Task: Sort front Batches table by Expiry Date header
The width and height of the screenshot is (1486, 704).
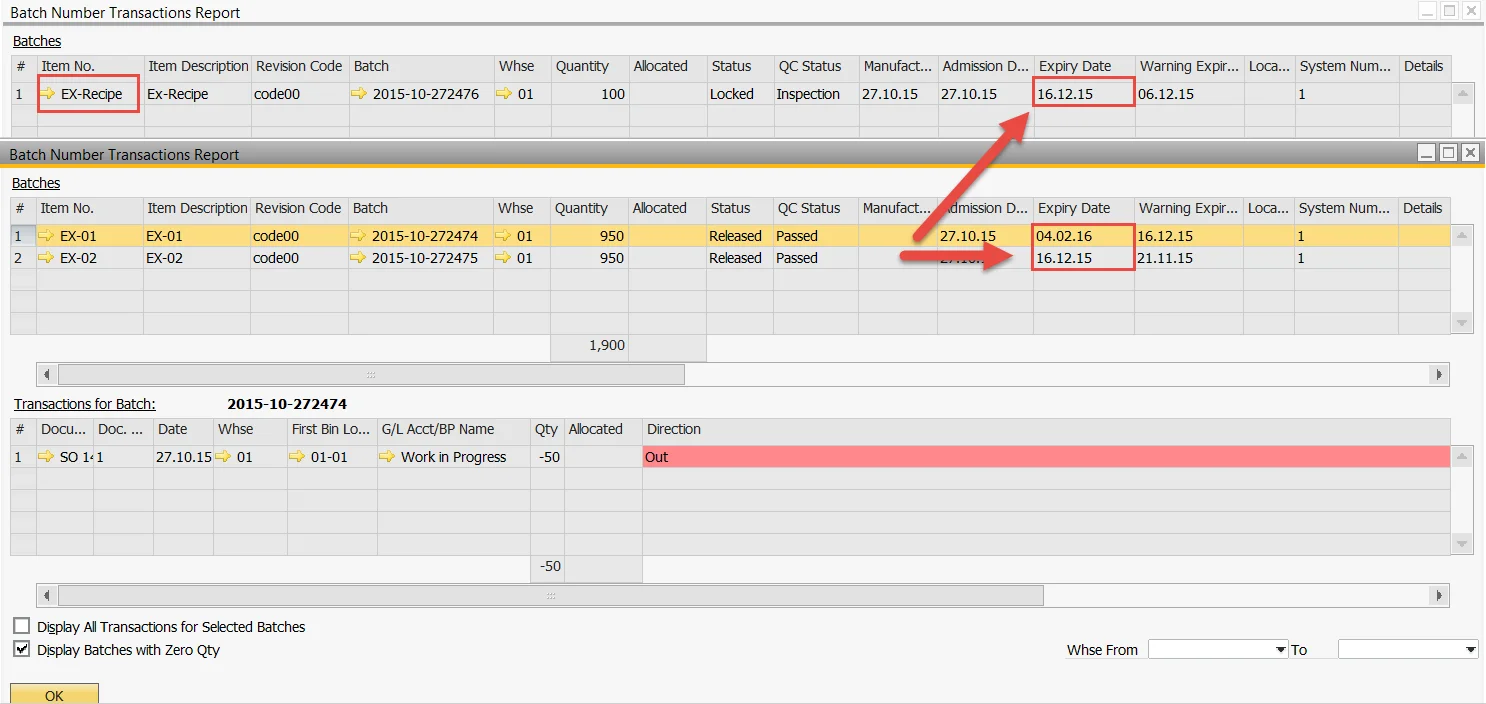Action: coord(1084,208)
